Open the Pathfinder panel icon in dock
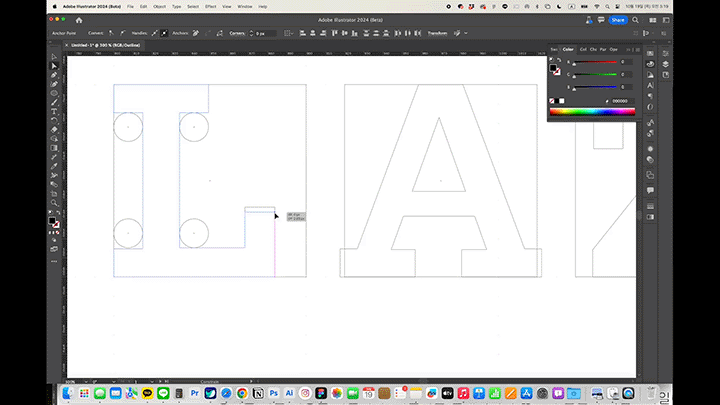 pos(650,175)
